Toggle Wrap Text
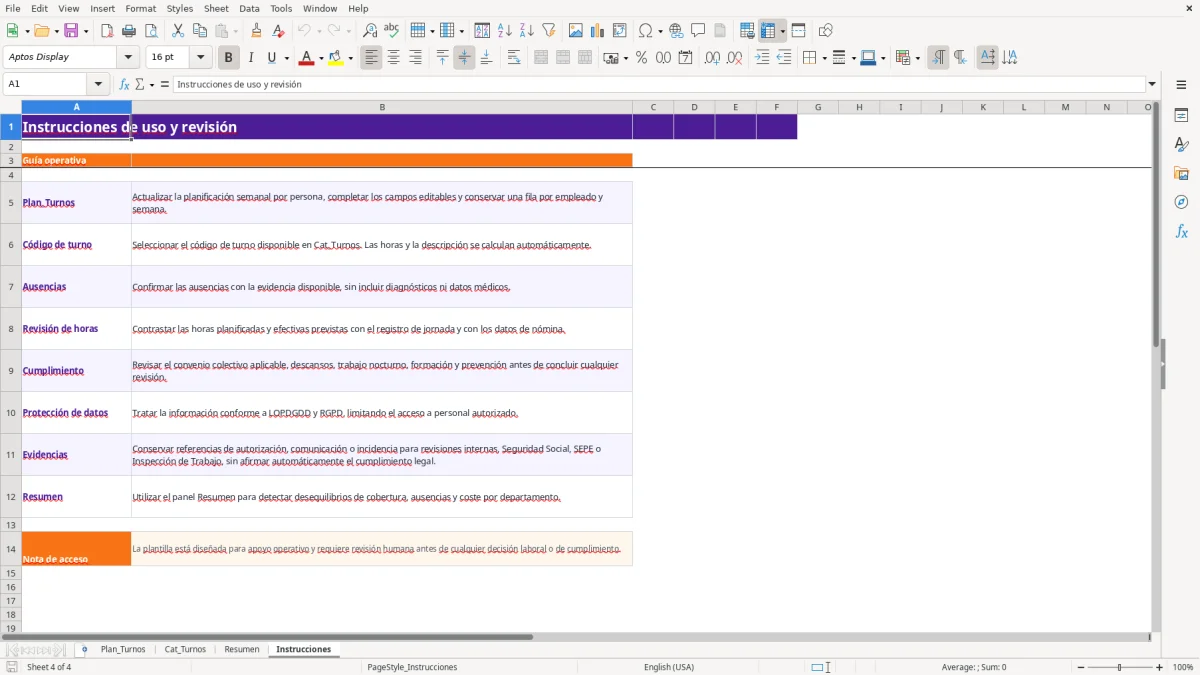 (514, 58)
